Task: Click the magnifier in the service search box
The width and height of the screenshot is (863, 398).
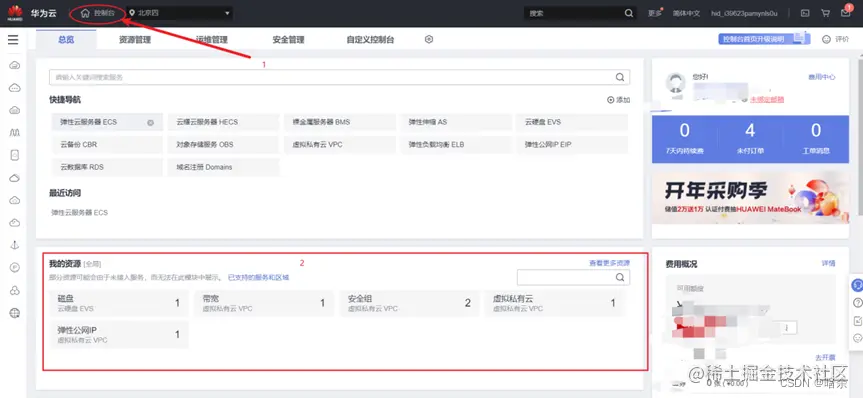Action: click(x=620, y=77)
